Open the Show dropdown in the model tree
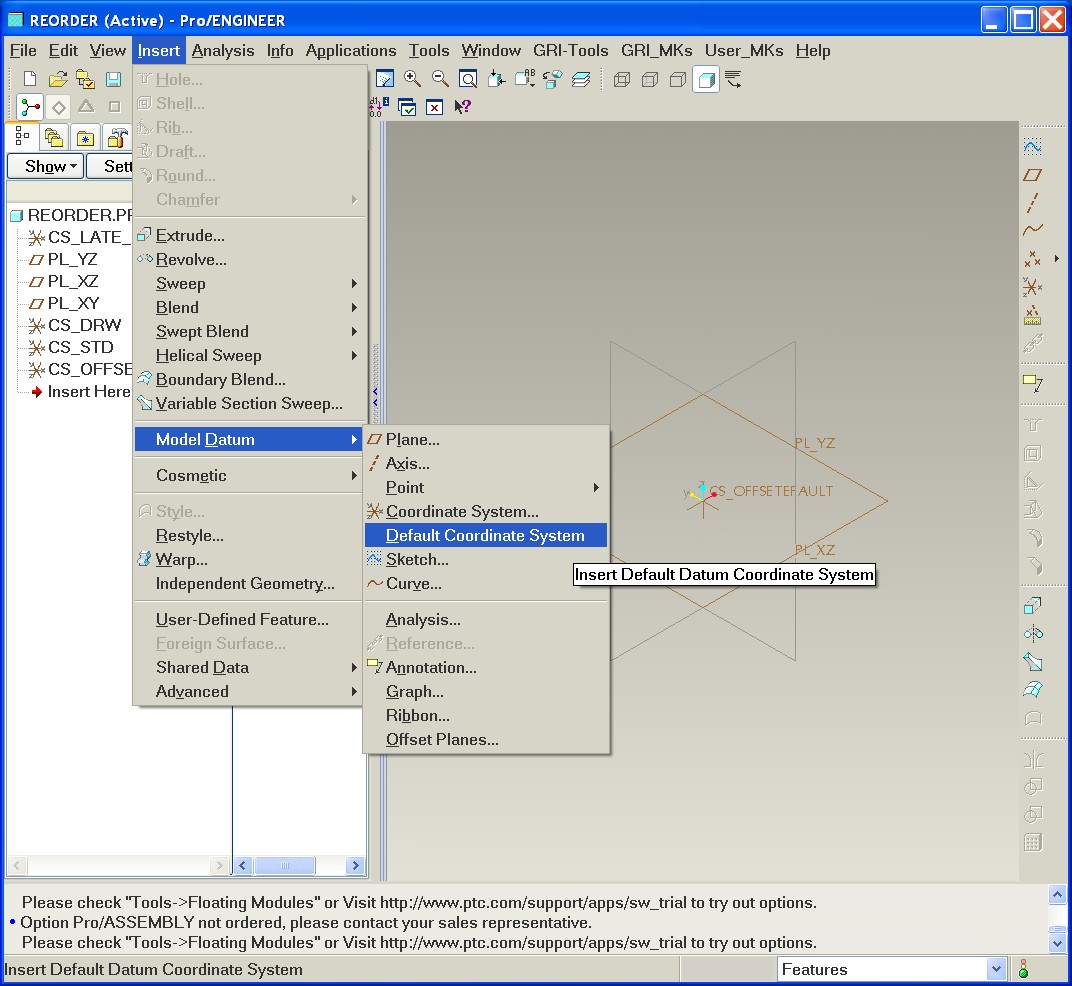 pos(45,166)
